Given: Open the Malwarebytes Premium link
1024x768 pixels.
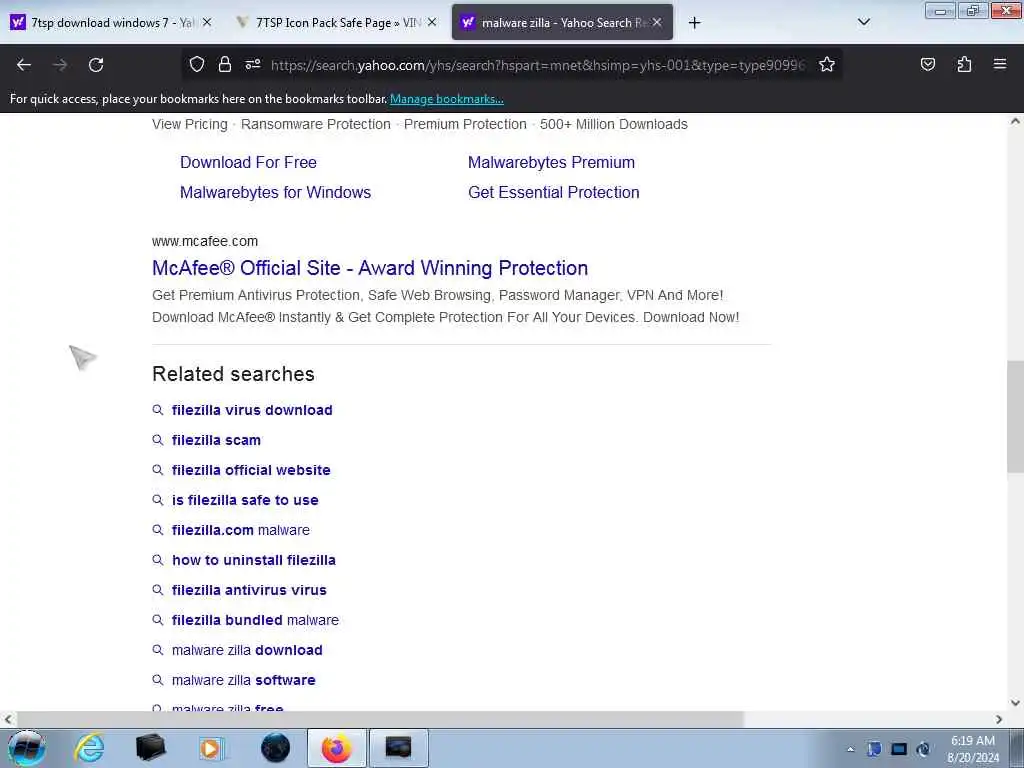Looking at the screenshot, I should [x=551, y=162].
